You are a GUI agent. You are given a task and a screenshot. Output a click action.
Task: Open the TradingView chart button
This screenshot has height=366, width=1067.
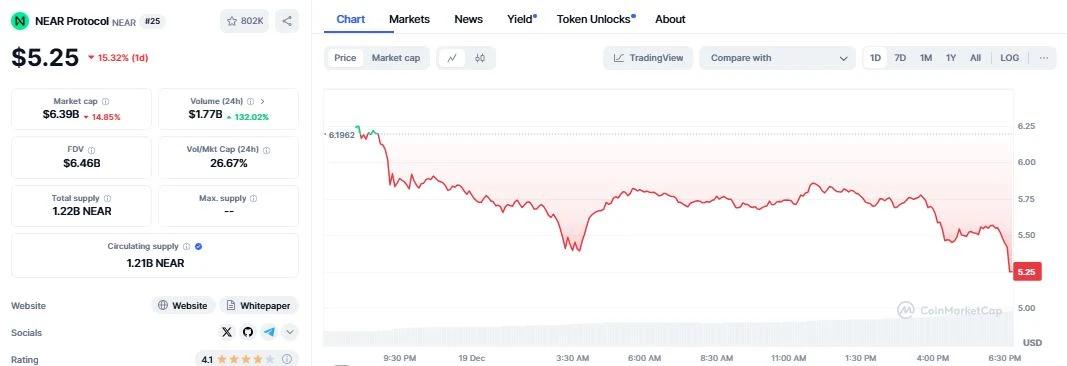pyautogui.click(x=648, y=58)
